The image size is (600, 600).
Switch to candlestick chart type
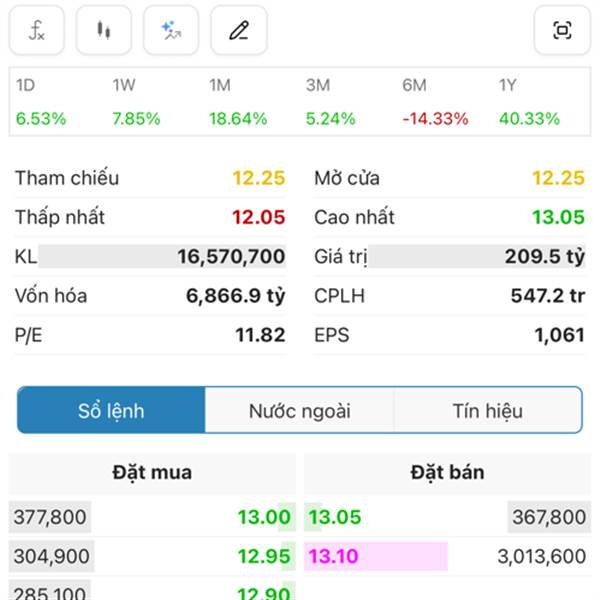pos(104,31)
